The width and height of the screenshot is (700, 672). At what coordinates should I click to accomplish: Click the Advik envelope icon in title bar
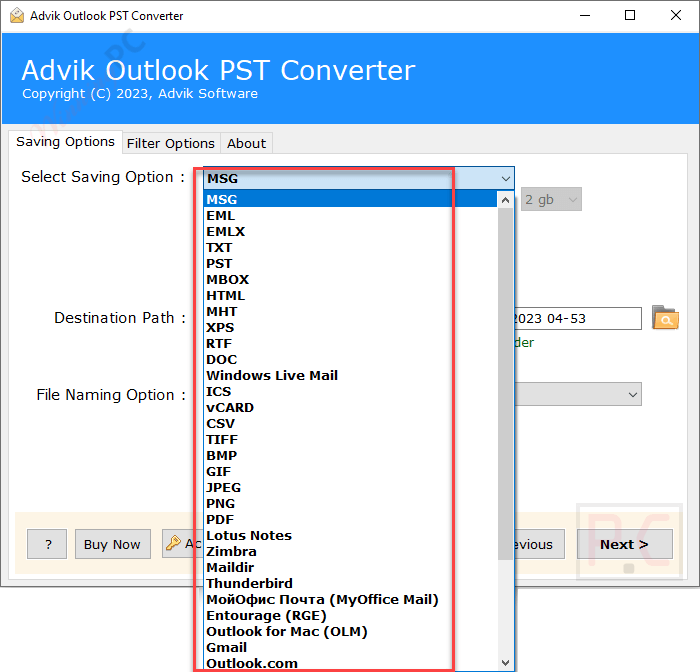tap(17, 16)
